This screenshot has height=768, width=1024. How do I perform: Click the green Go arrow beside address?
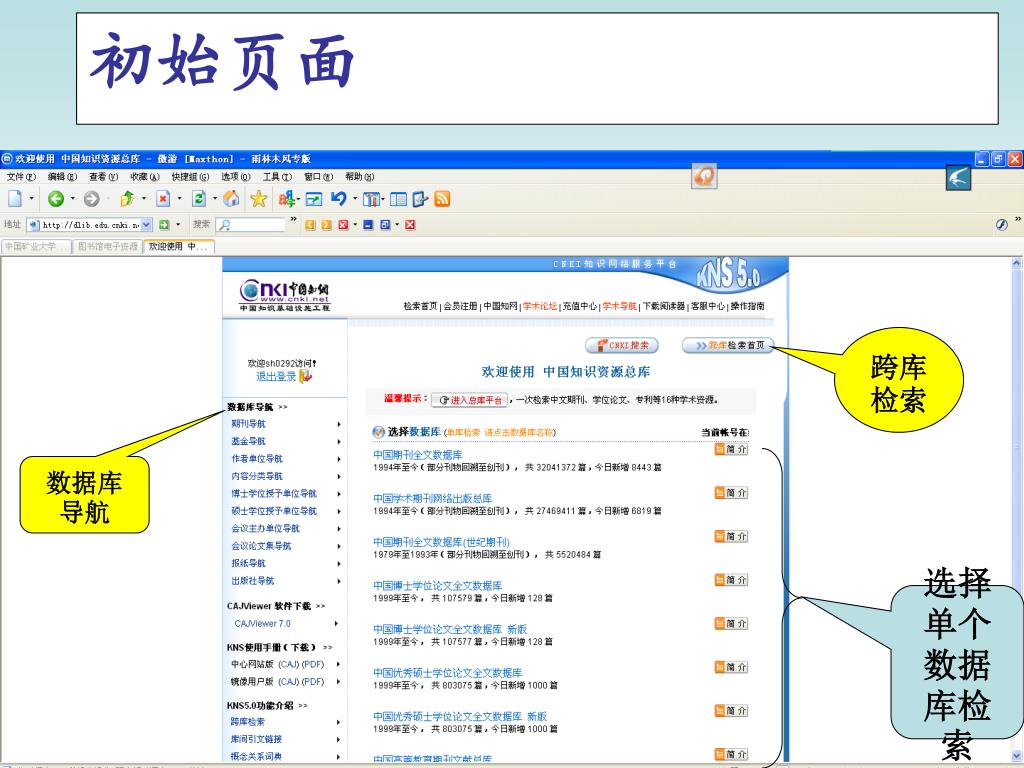click(164, 225)
